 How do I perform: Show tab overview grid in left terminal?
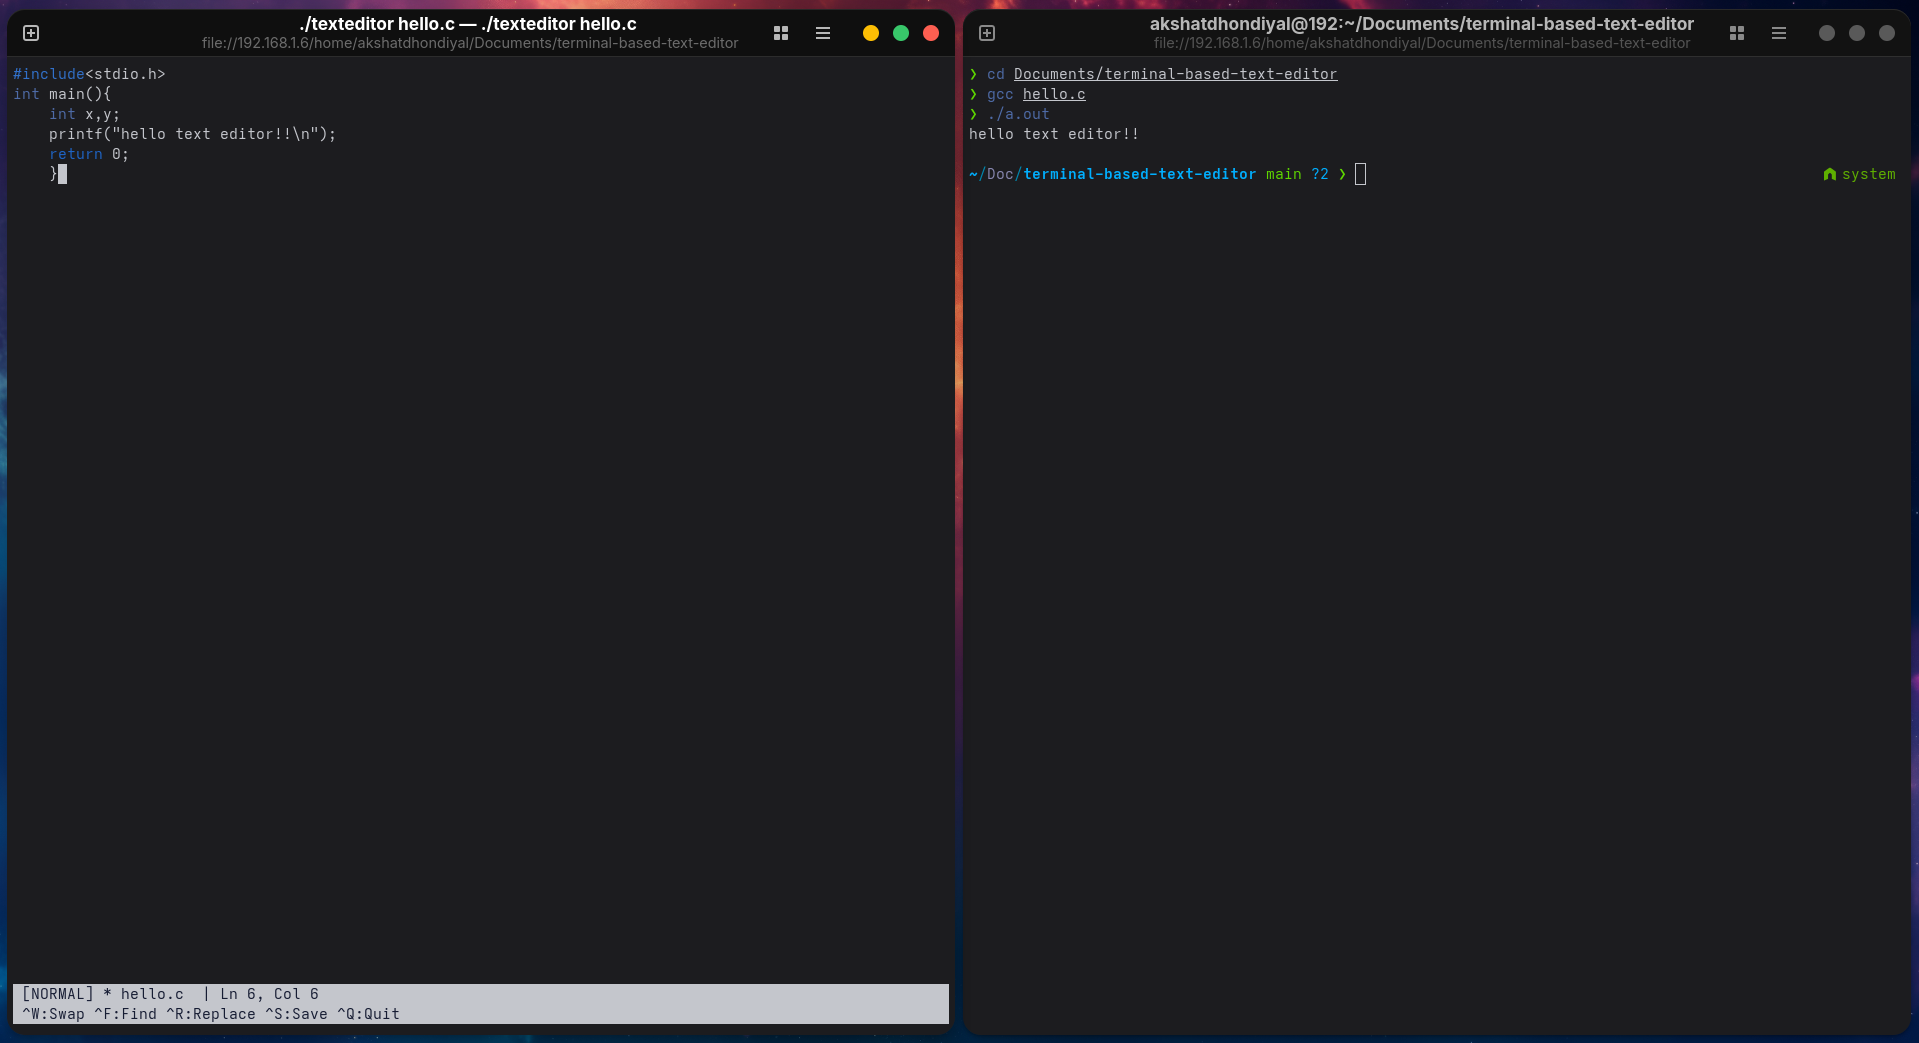pos(781,33)
